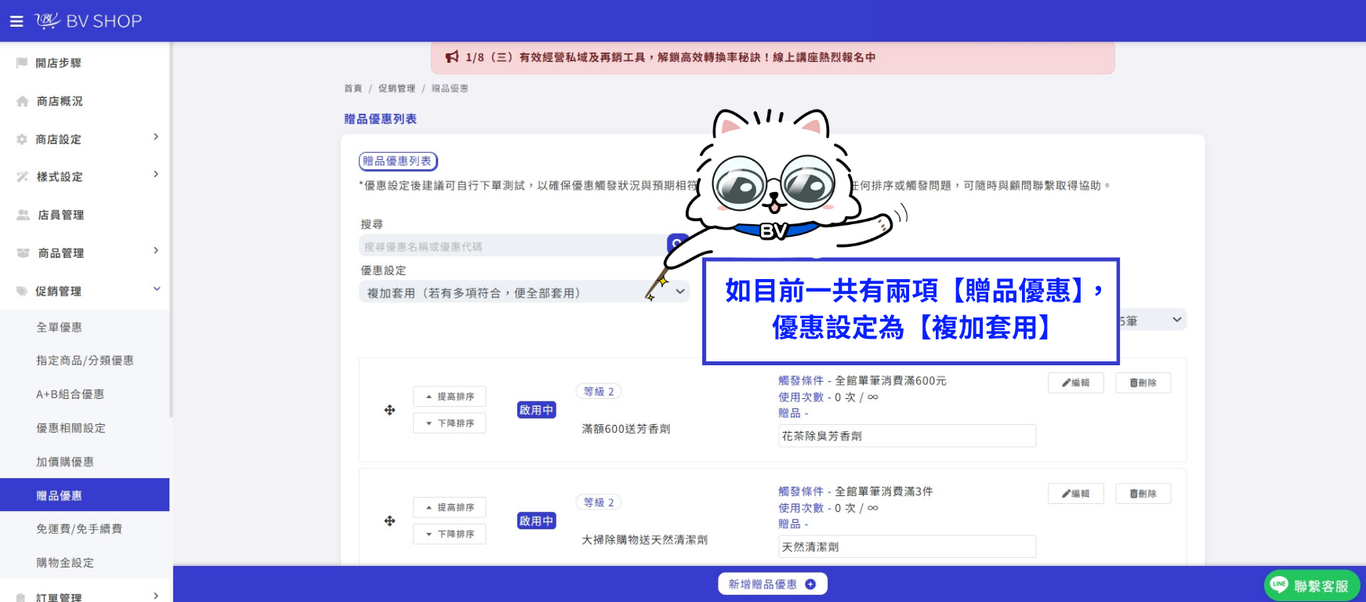Image resolution: width=1366 pixels, height=602 pixels.
Task: Go to 優惠相關設定 in the sidebar
Action: coord(71,428)
